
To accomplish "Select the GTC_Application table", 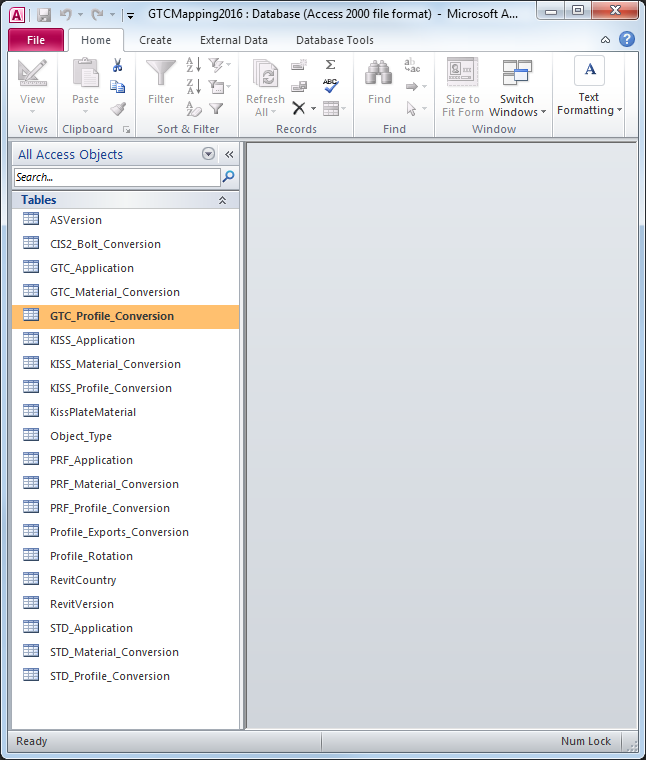I will pos(126,268).
